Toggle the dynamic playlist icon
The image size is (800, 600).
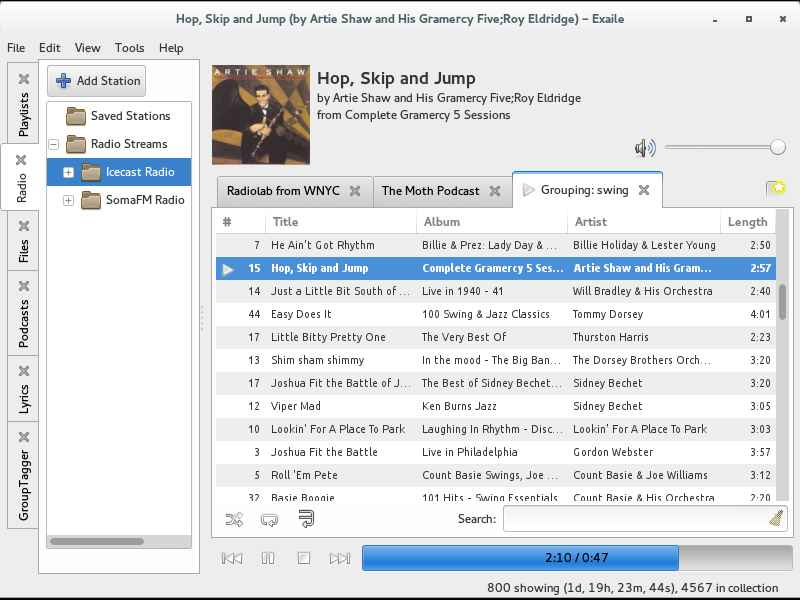point(306,519)
